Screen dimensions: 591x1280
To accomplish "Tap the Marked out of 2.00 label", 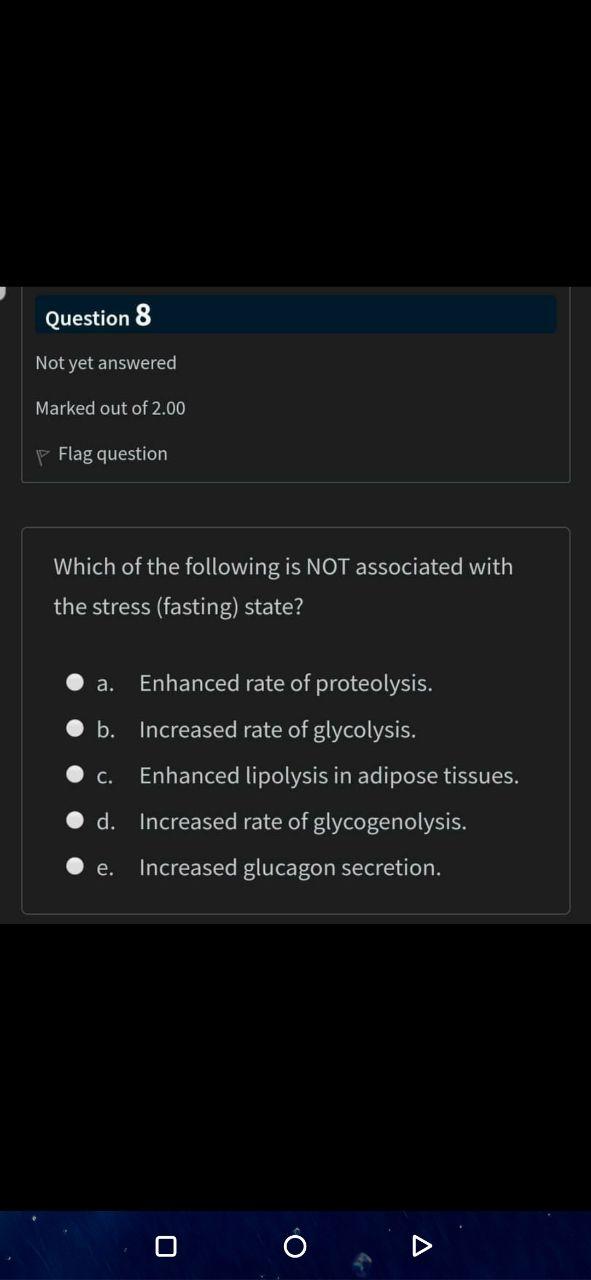I will click(x=110, y=408).
